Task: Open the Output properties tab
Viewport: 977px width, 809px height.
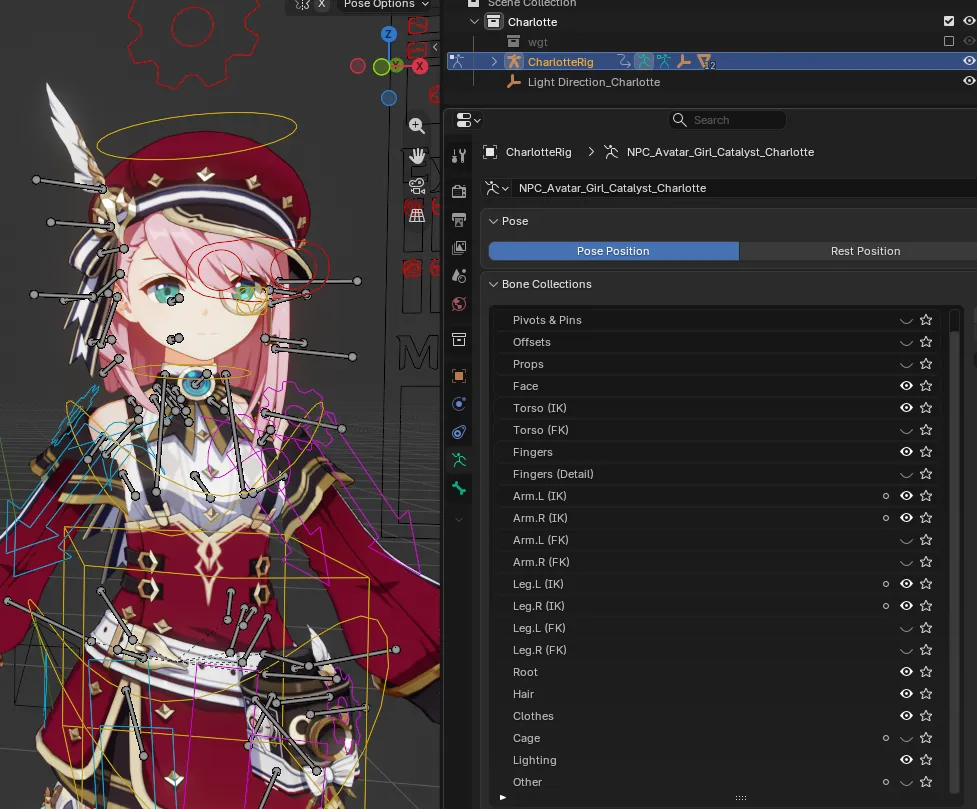Action: tap(459, 219)
